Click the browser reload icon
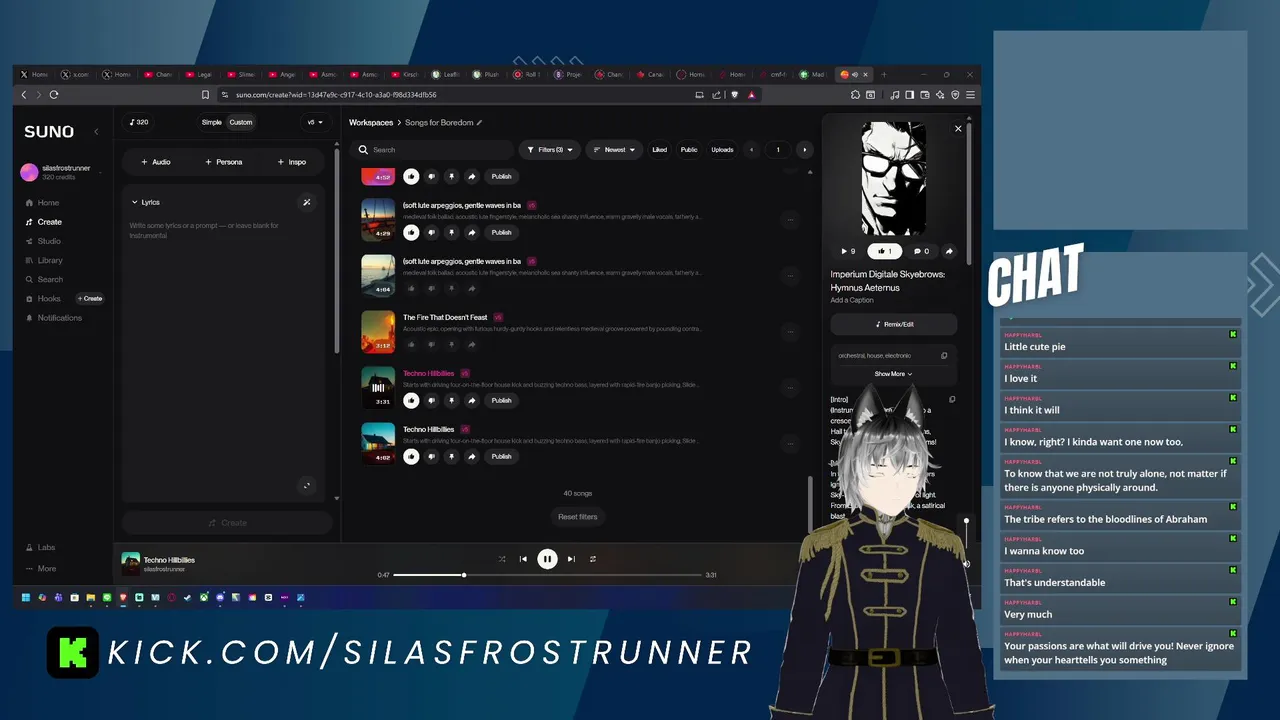Screen dimensions: 1280x720 coord(54,95)
